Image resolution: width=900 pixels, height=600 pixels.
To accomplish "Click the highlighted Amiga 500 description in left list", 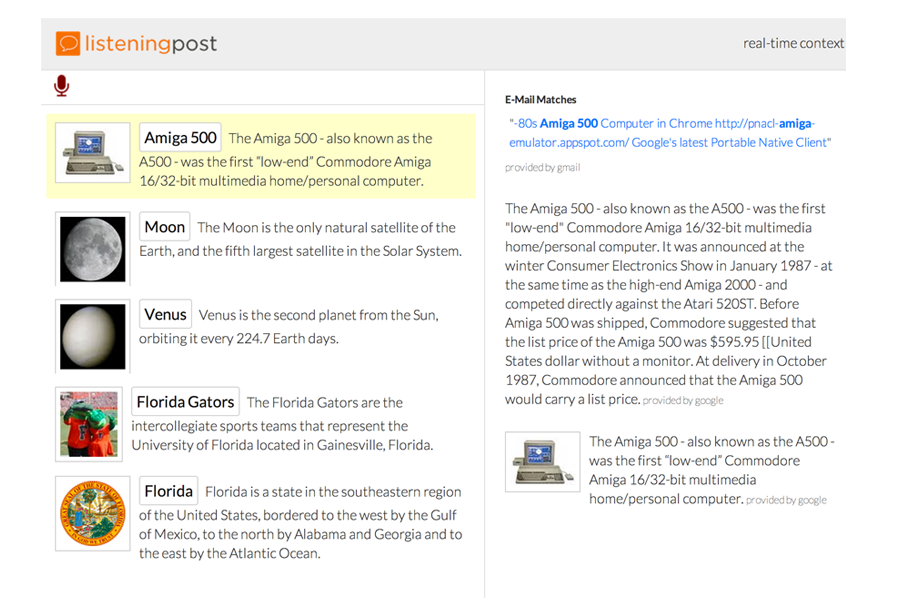I will click(x=286, y=159).
